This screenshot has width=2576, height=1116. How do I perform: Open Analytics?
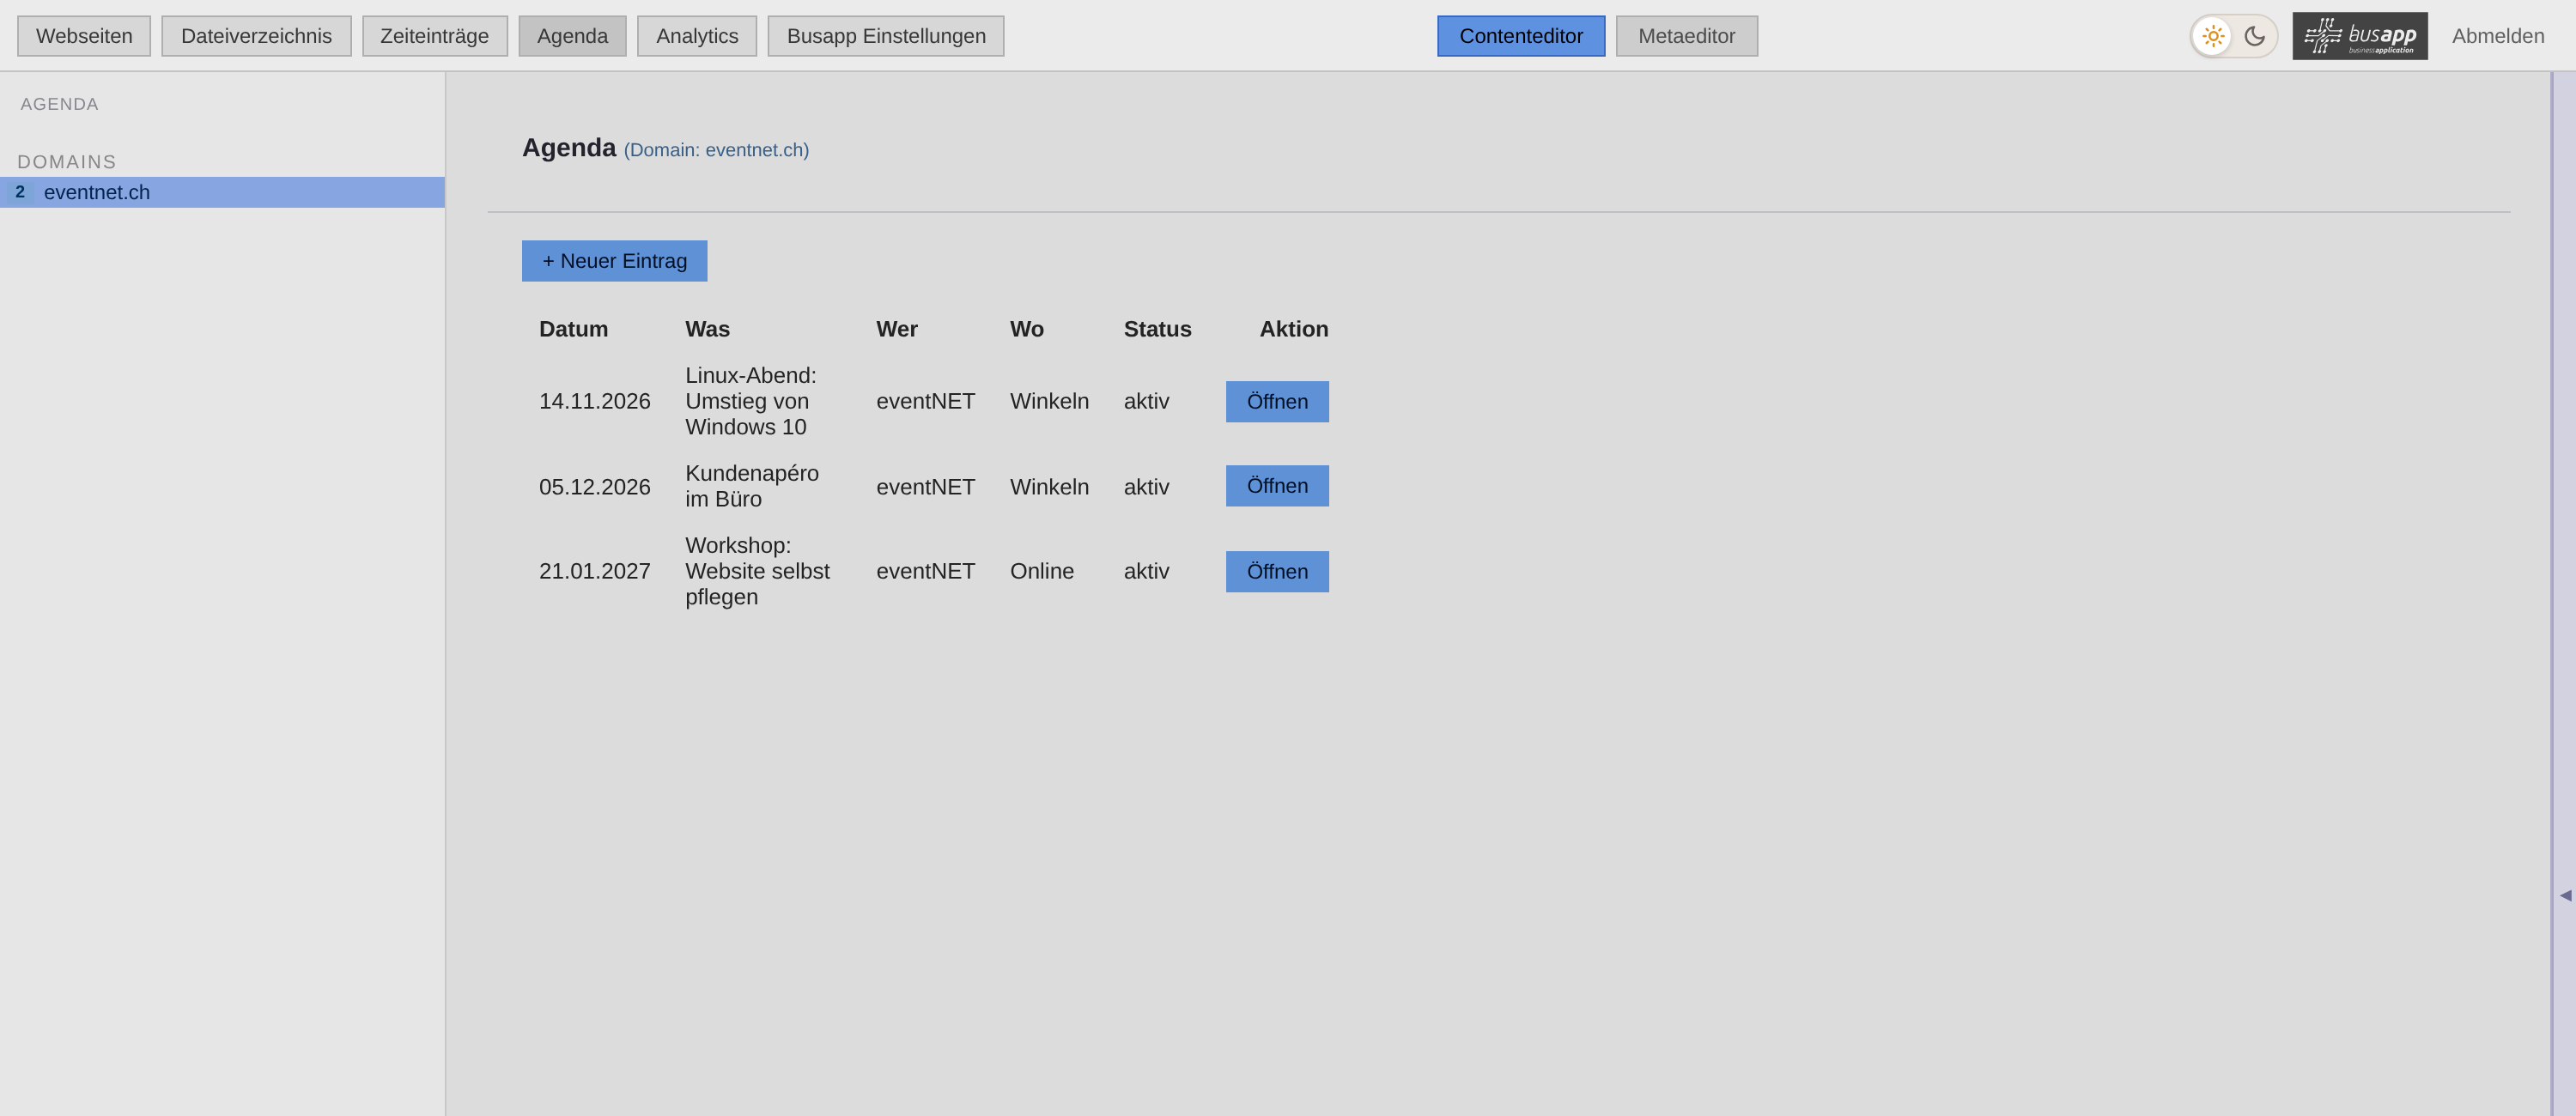point(697,36)
